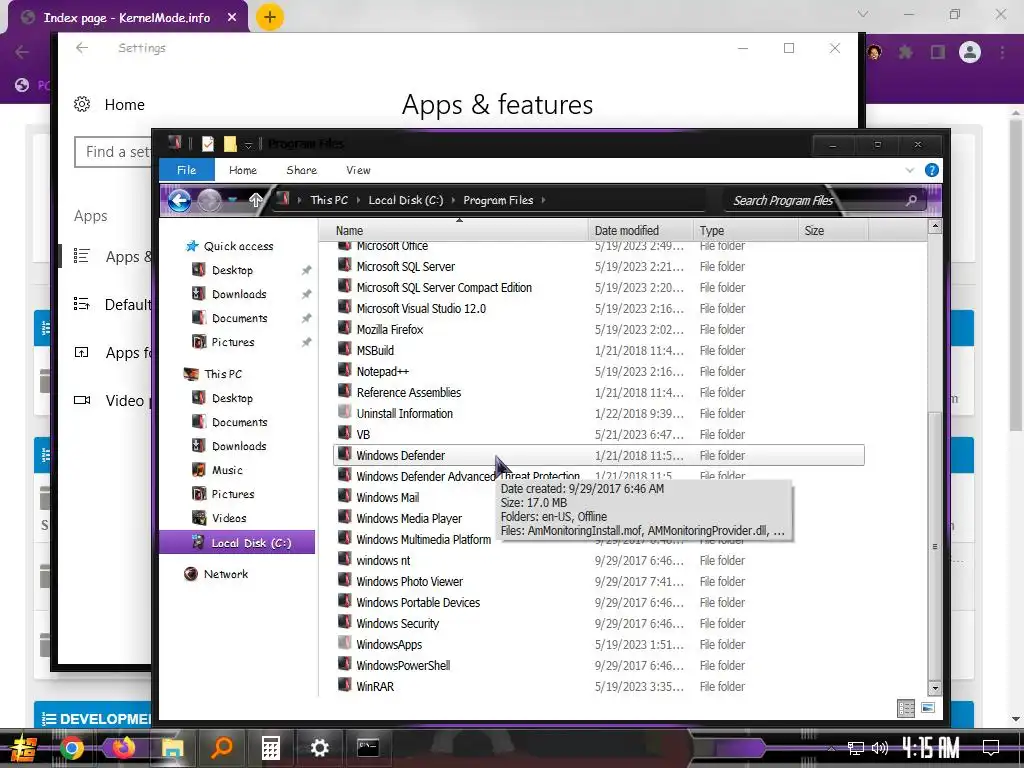Click Local Disk (C:) breadcrumb segment

[x=406, y=200]
